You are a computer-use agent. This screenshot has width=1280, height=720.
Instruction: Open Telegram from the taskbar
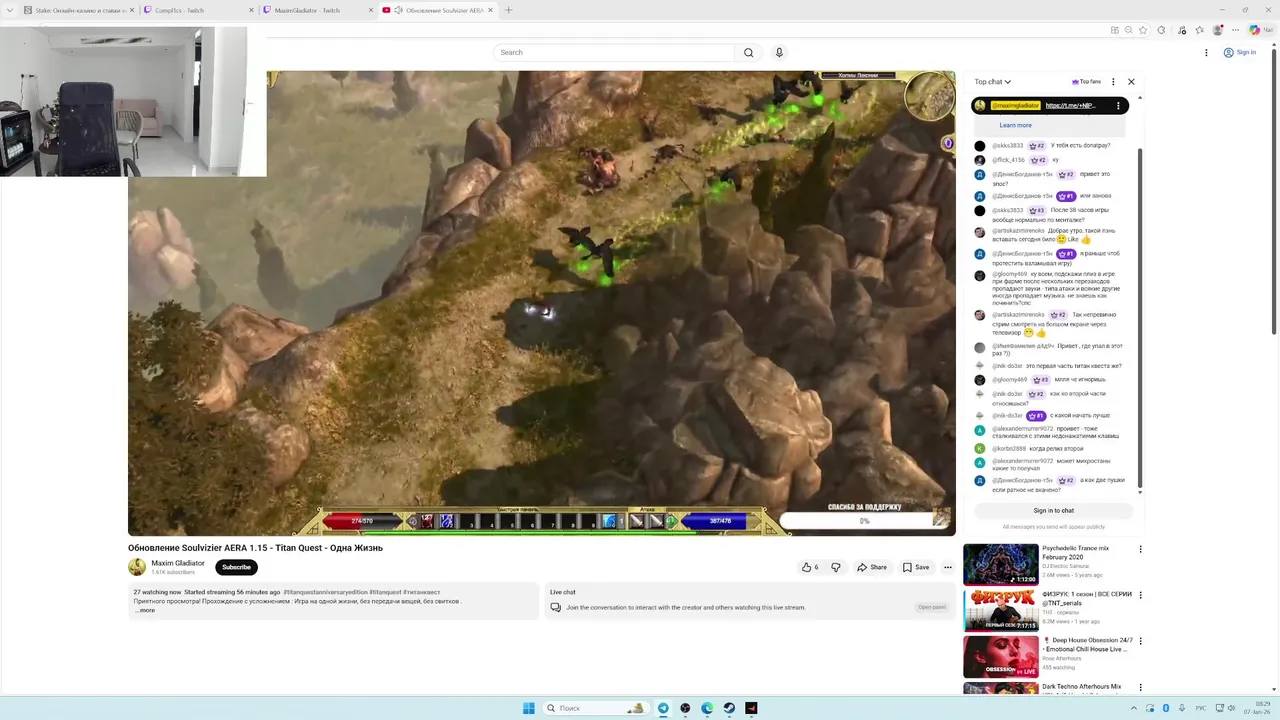(x=662, y=708)
